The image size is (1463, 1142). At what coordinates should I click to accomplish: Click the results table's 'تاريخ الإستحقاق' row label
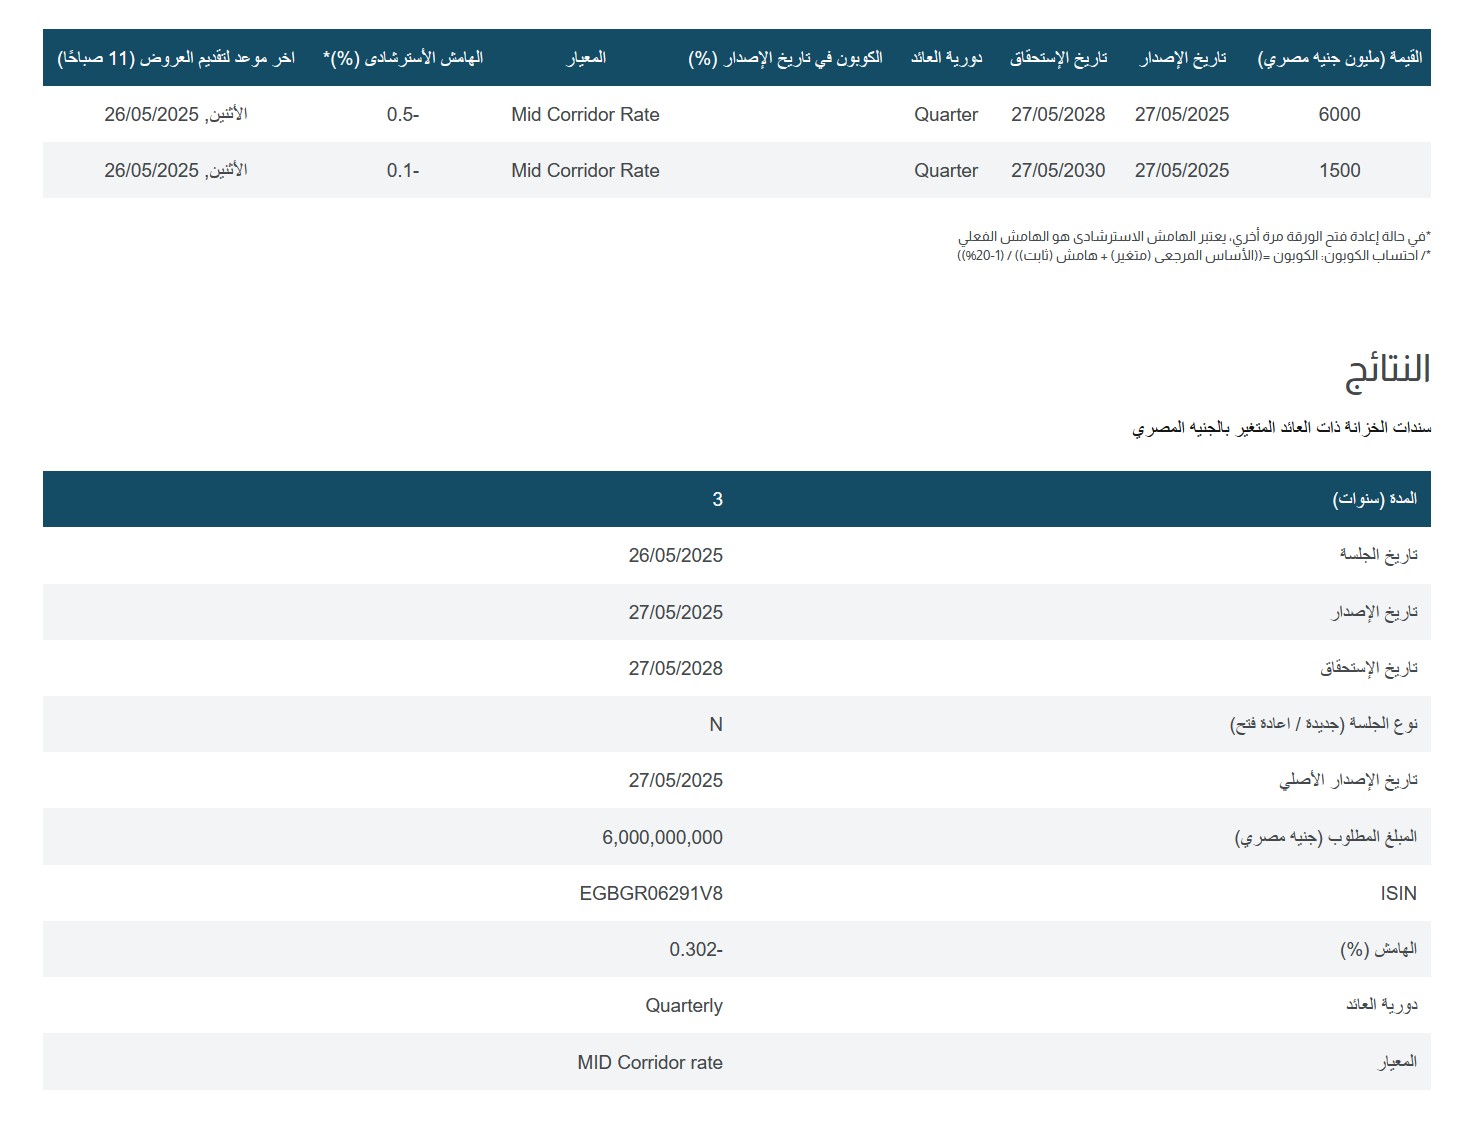click(x=1369, y=668)
